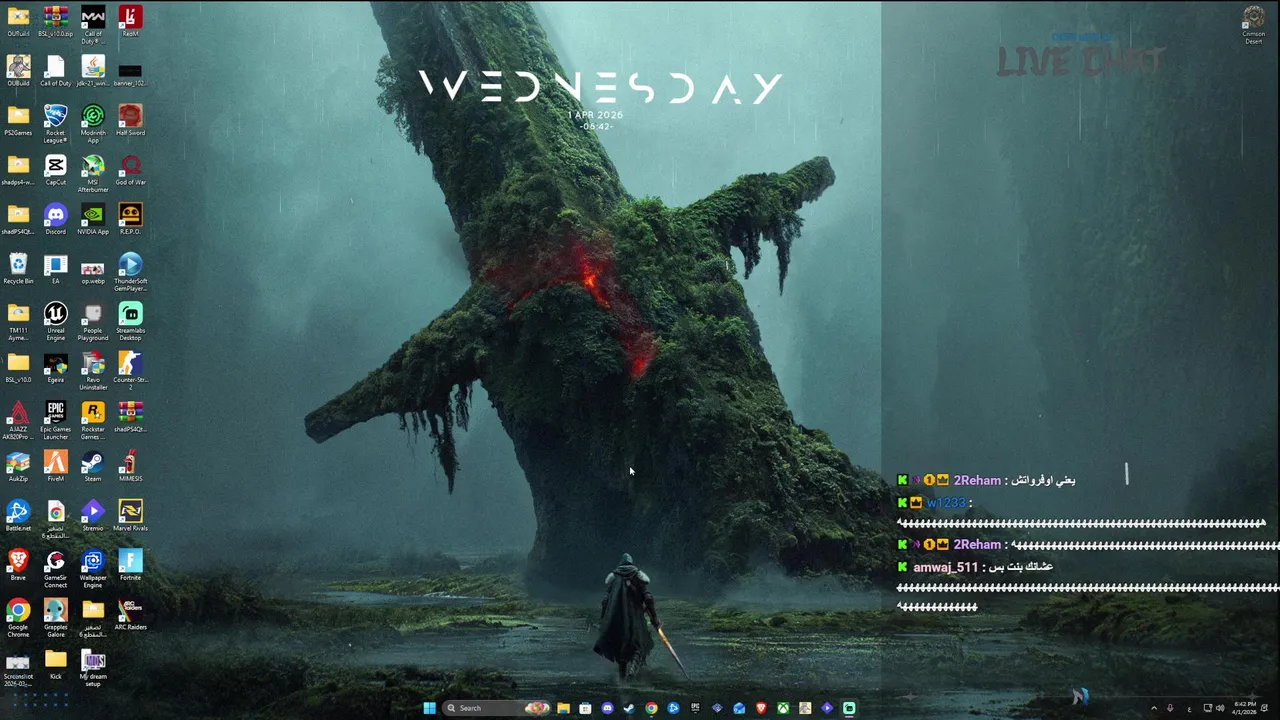Select the Grapples Galore shortcut

click(x=56, y=618)
